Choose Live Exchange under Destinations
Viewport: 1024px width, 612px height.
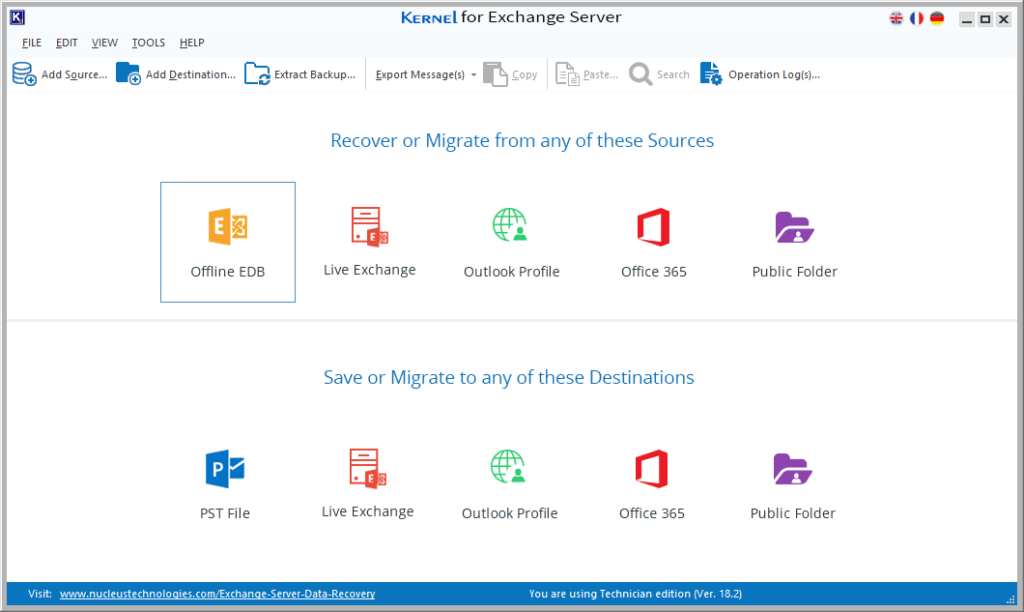pyautogui.click(x=368, y=483)
